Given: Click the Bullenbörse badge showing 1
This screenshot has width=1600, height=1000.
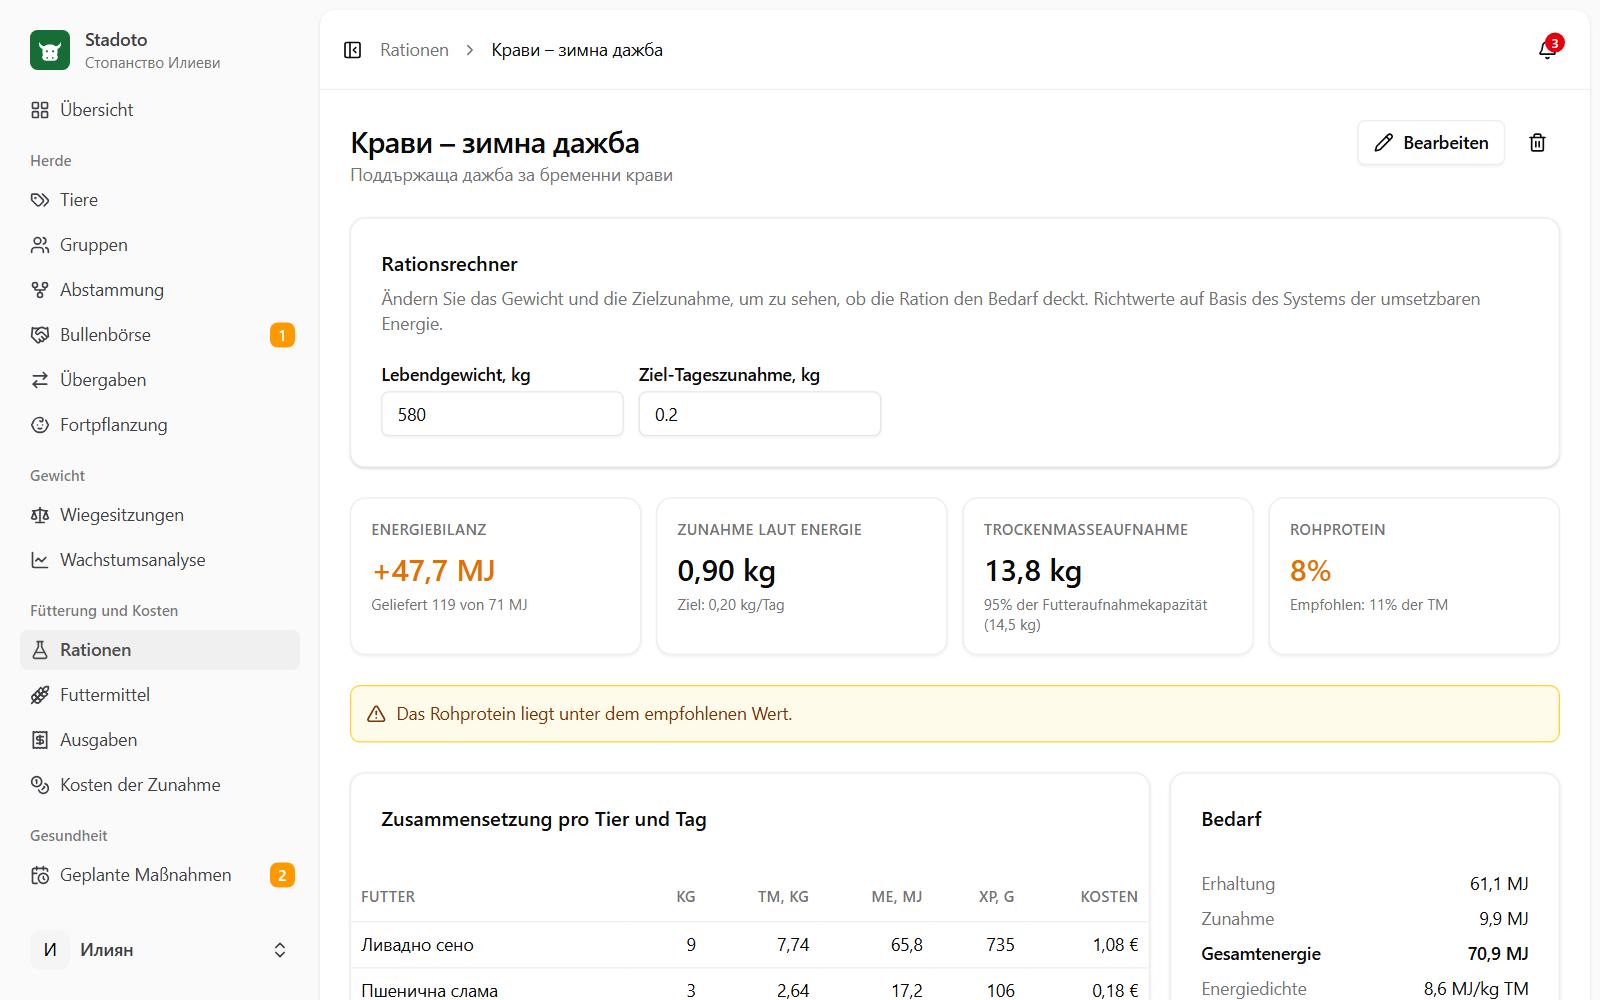Looking at the screenshot, I should click(x=282, y=335).
